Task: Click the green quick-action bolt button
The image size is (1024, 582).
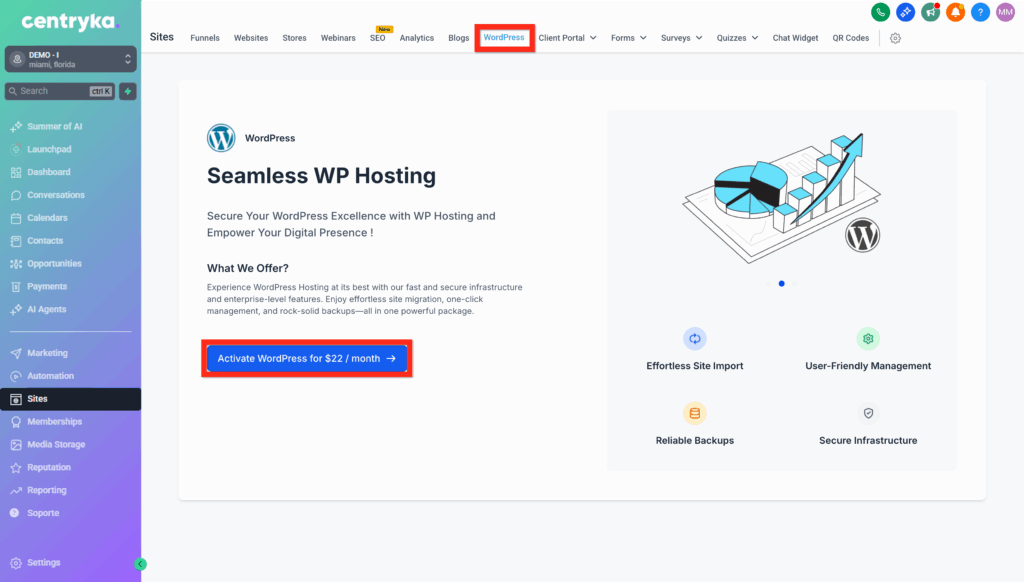Action: click(x=128, y=91)
